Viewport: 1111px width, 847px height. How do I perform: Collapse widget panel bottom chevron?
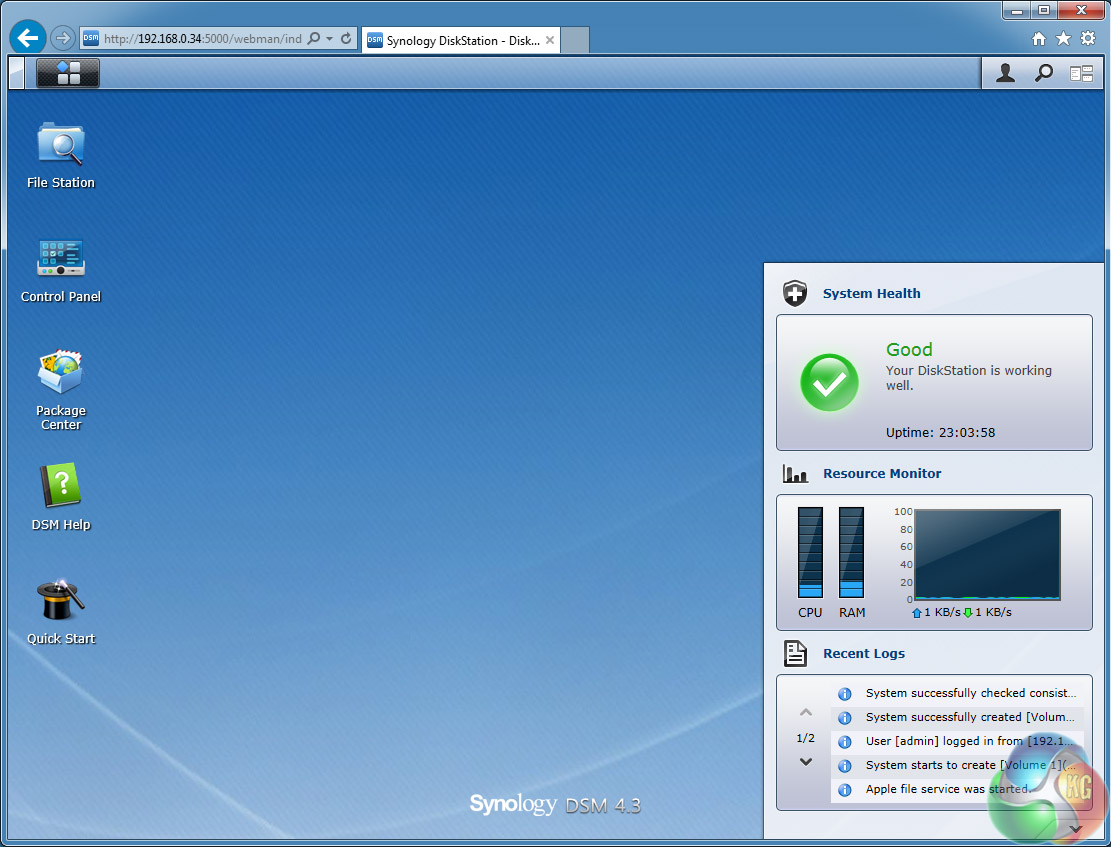tap(1076, 829)
